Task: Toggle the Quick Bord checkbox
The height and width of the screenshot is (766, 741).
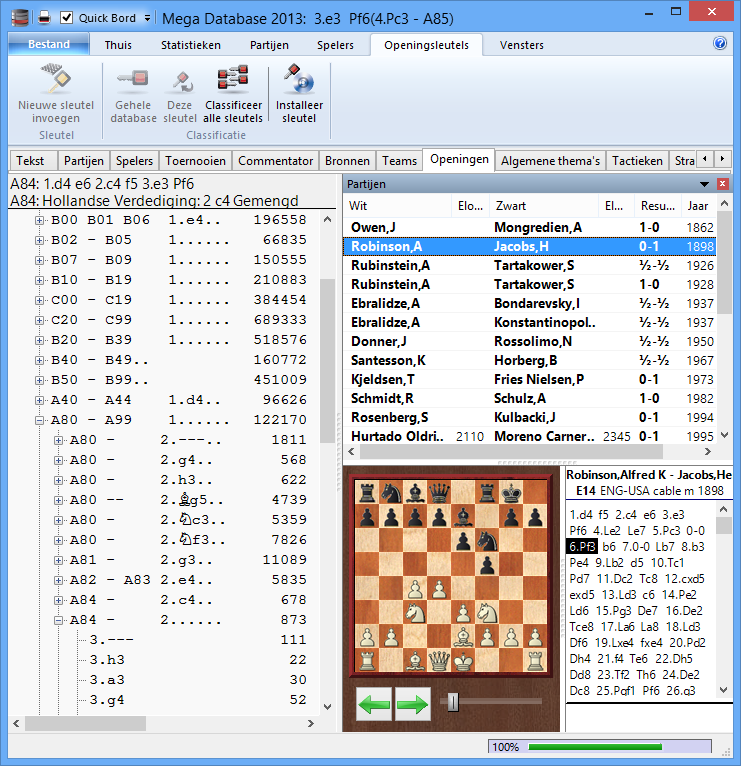Action: pyautogui.click(x=67, y=18)
